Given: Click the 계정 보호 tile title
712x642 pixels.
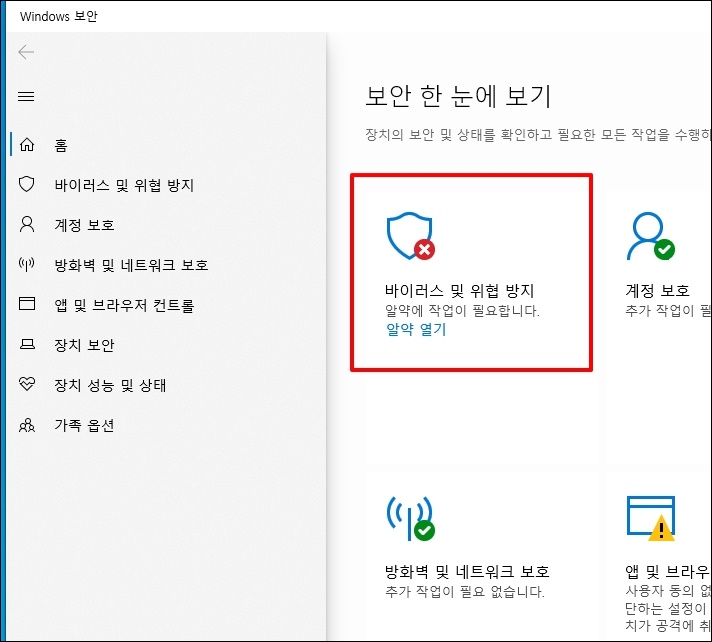Looking at the screenshot, I should 658,291.
